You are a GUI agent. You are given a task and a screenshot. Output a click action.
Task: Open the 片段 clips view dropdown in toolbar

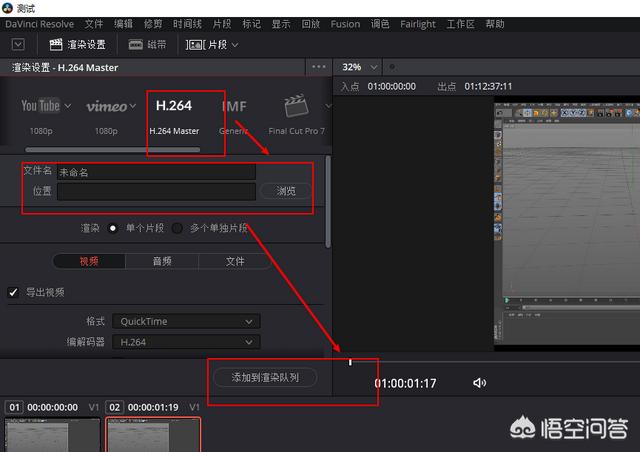tap(212, 45)
